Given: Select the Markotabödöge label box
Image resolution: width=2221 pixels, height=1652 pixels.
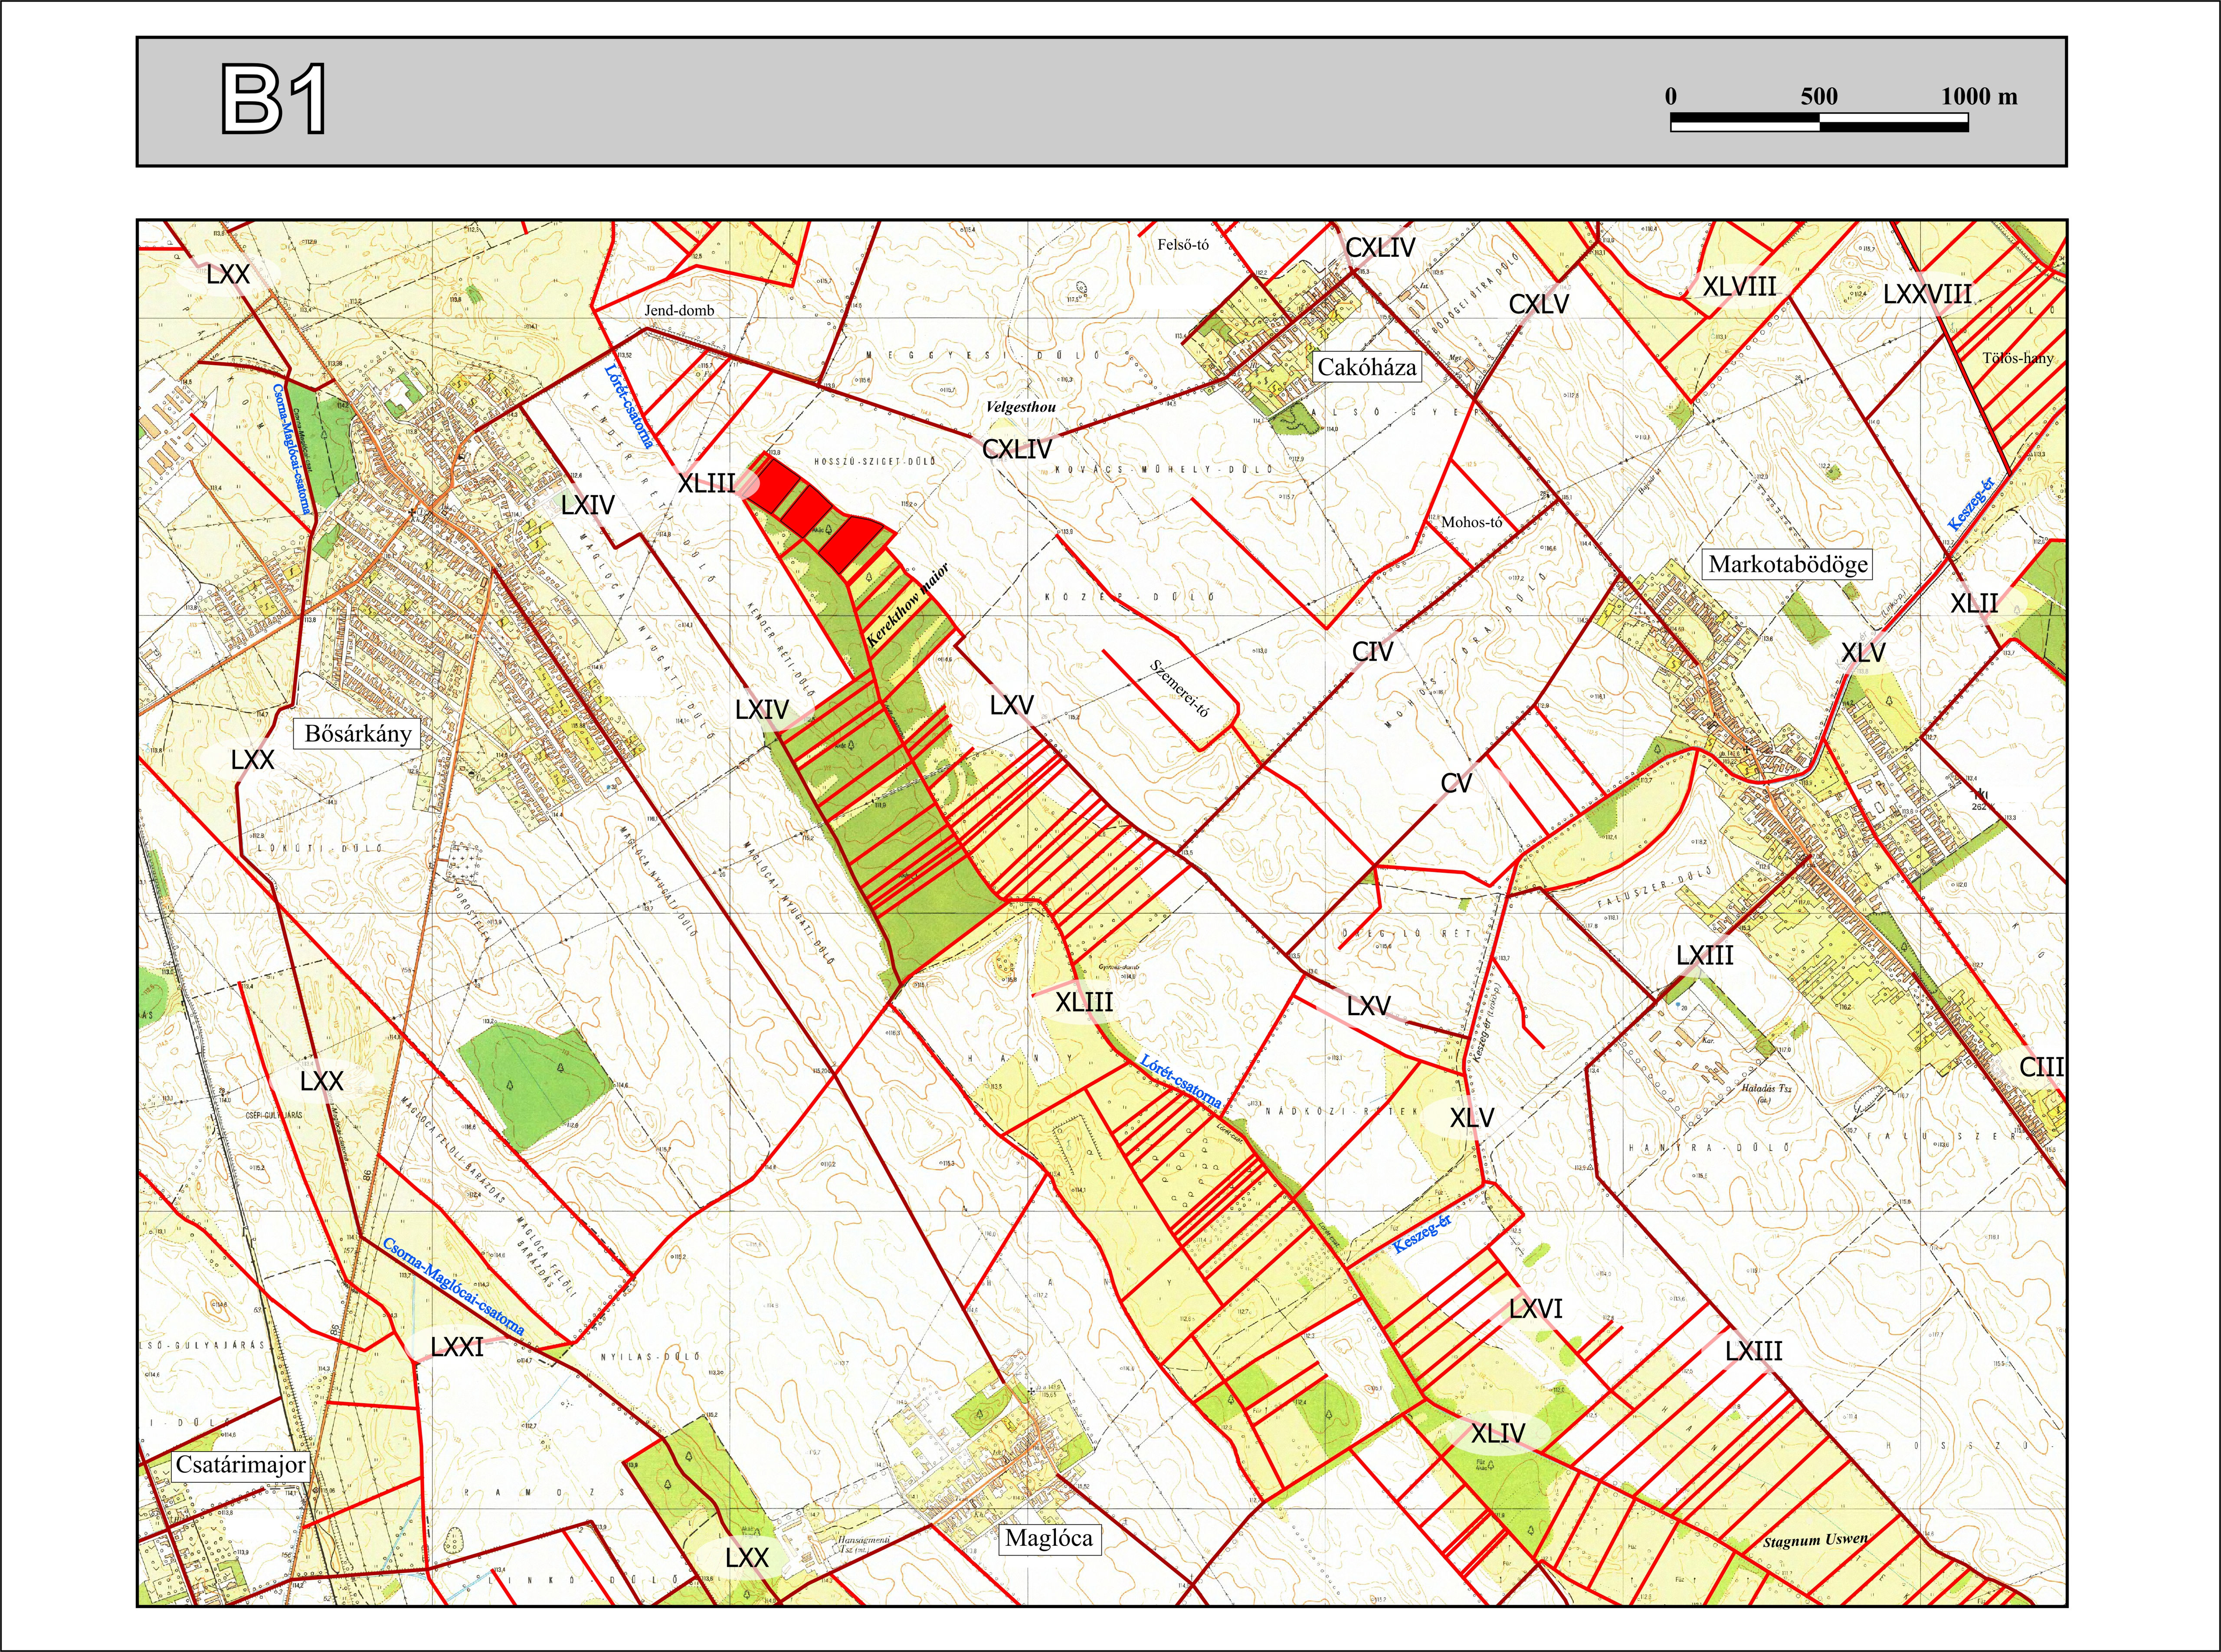Looking at the screenshot, I should coord(1787,564).
